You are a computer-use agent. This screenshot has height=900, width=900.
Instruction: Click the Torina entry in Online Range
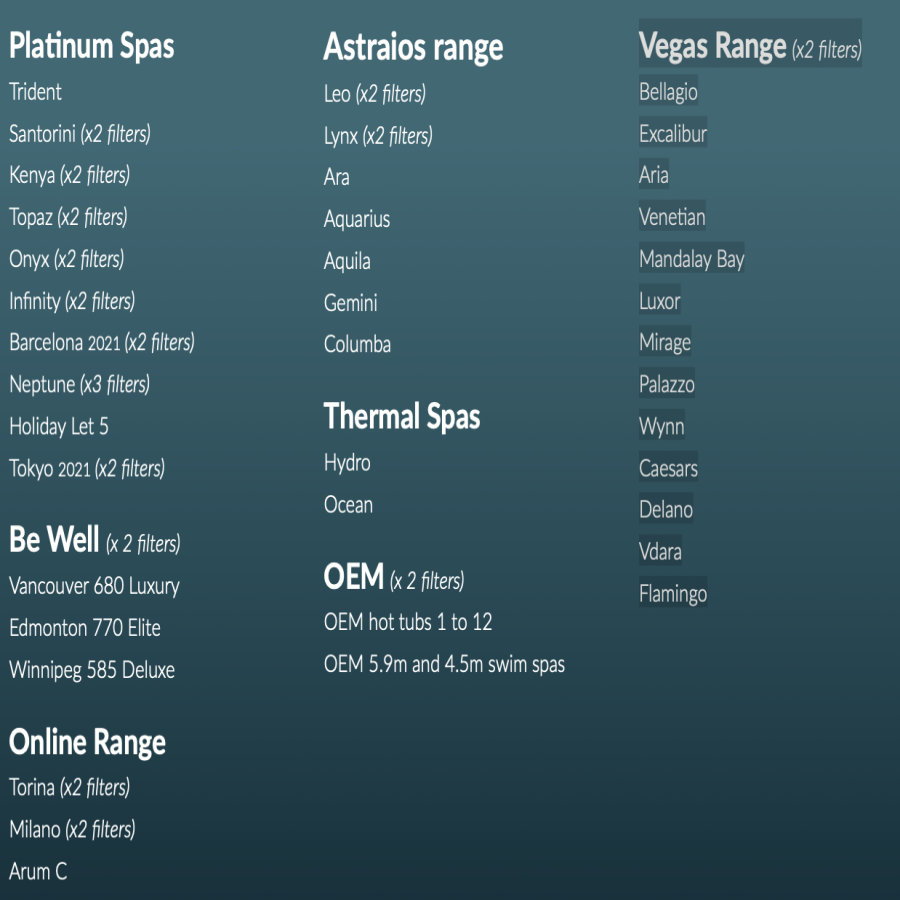click(x=32, y=788)
